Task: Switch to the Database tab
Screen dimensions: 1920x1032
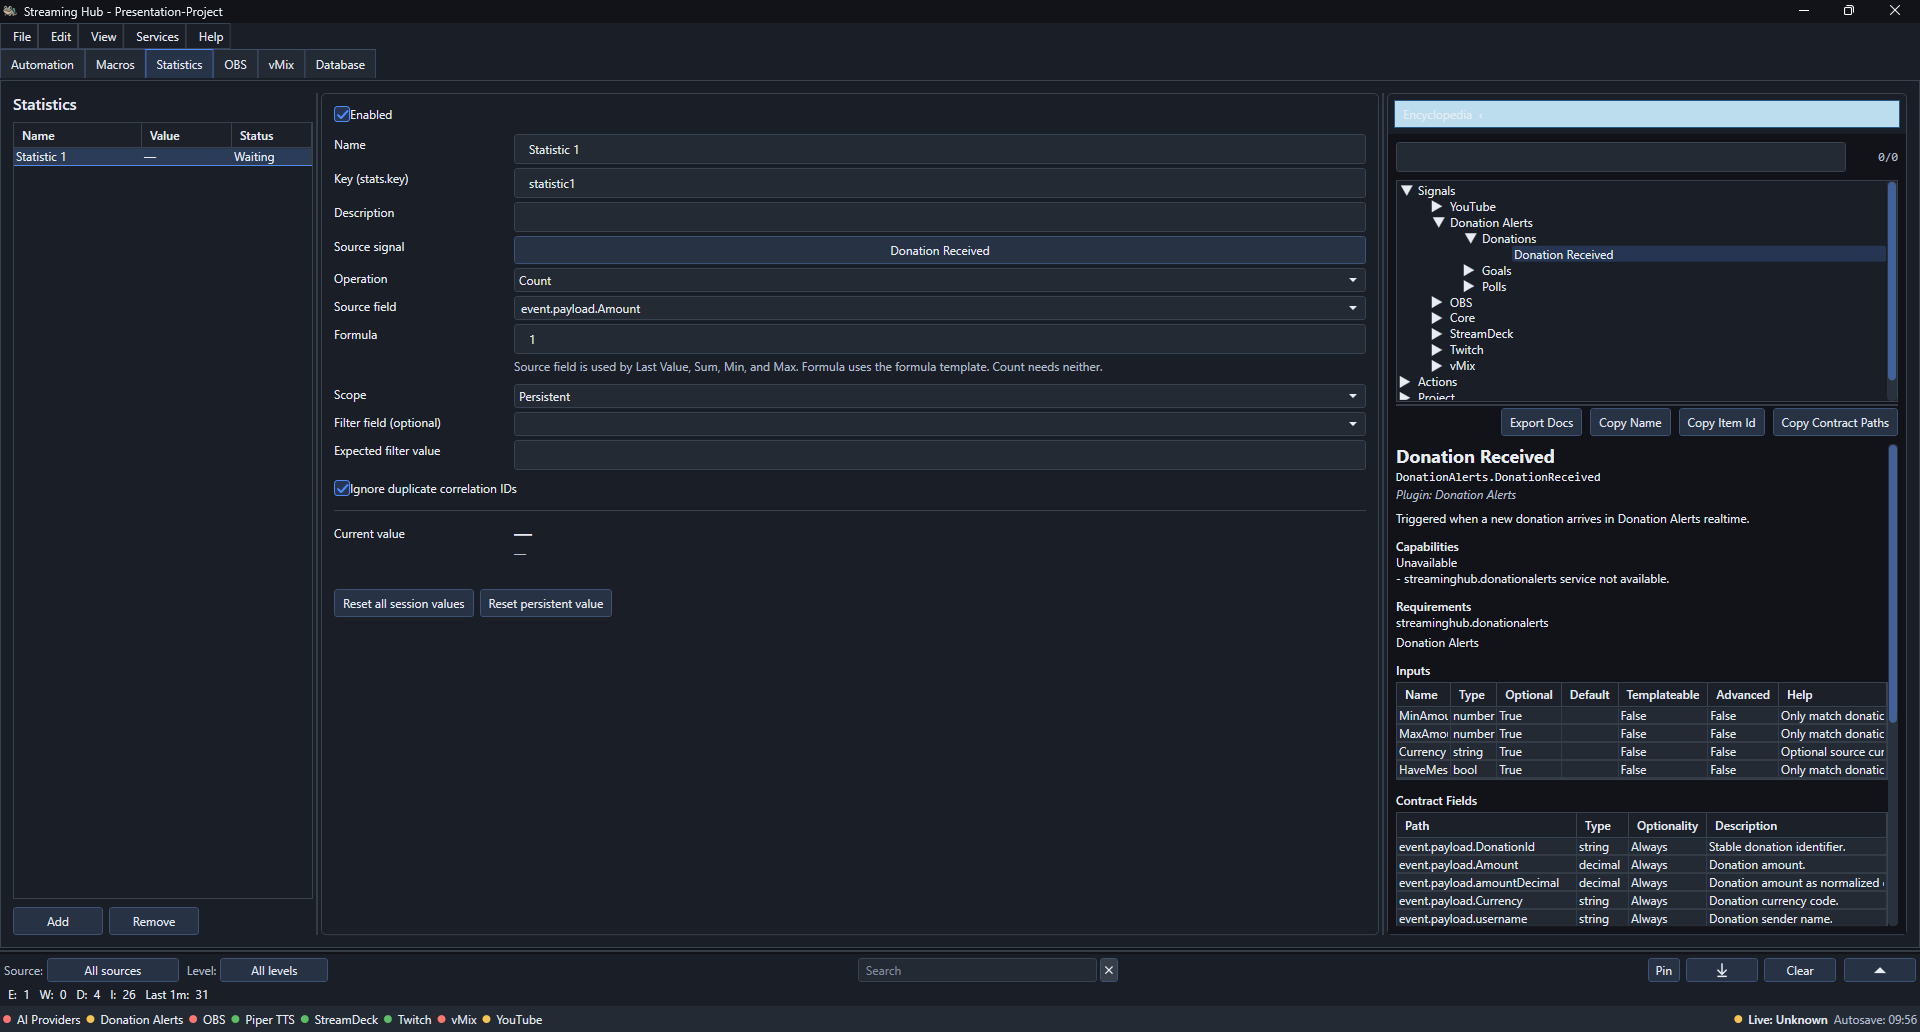Action: pyautogui.click(x=340, y=64)
